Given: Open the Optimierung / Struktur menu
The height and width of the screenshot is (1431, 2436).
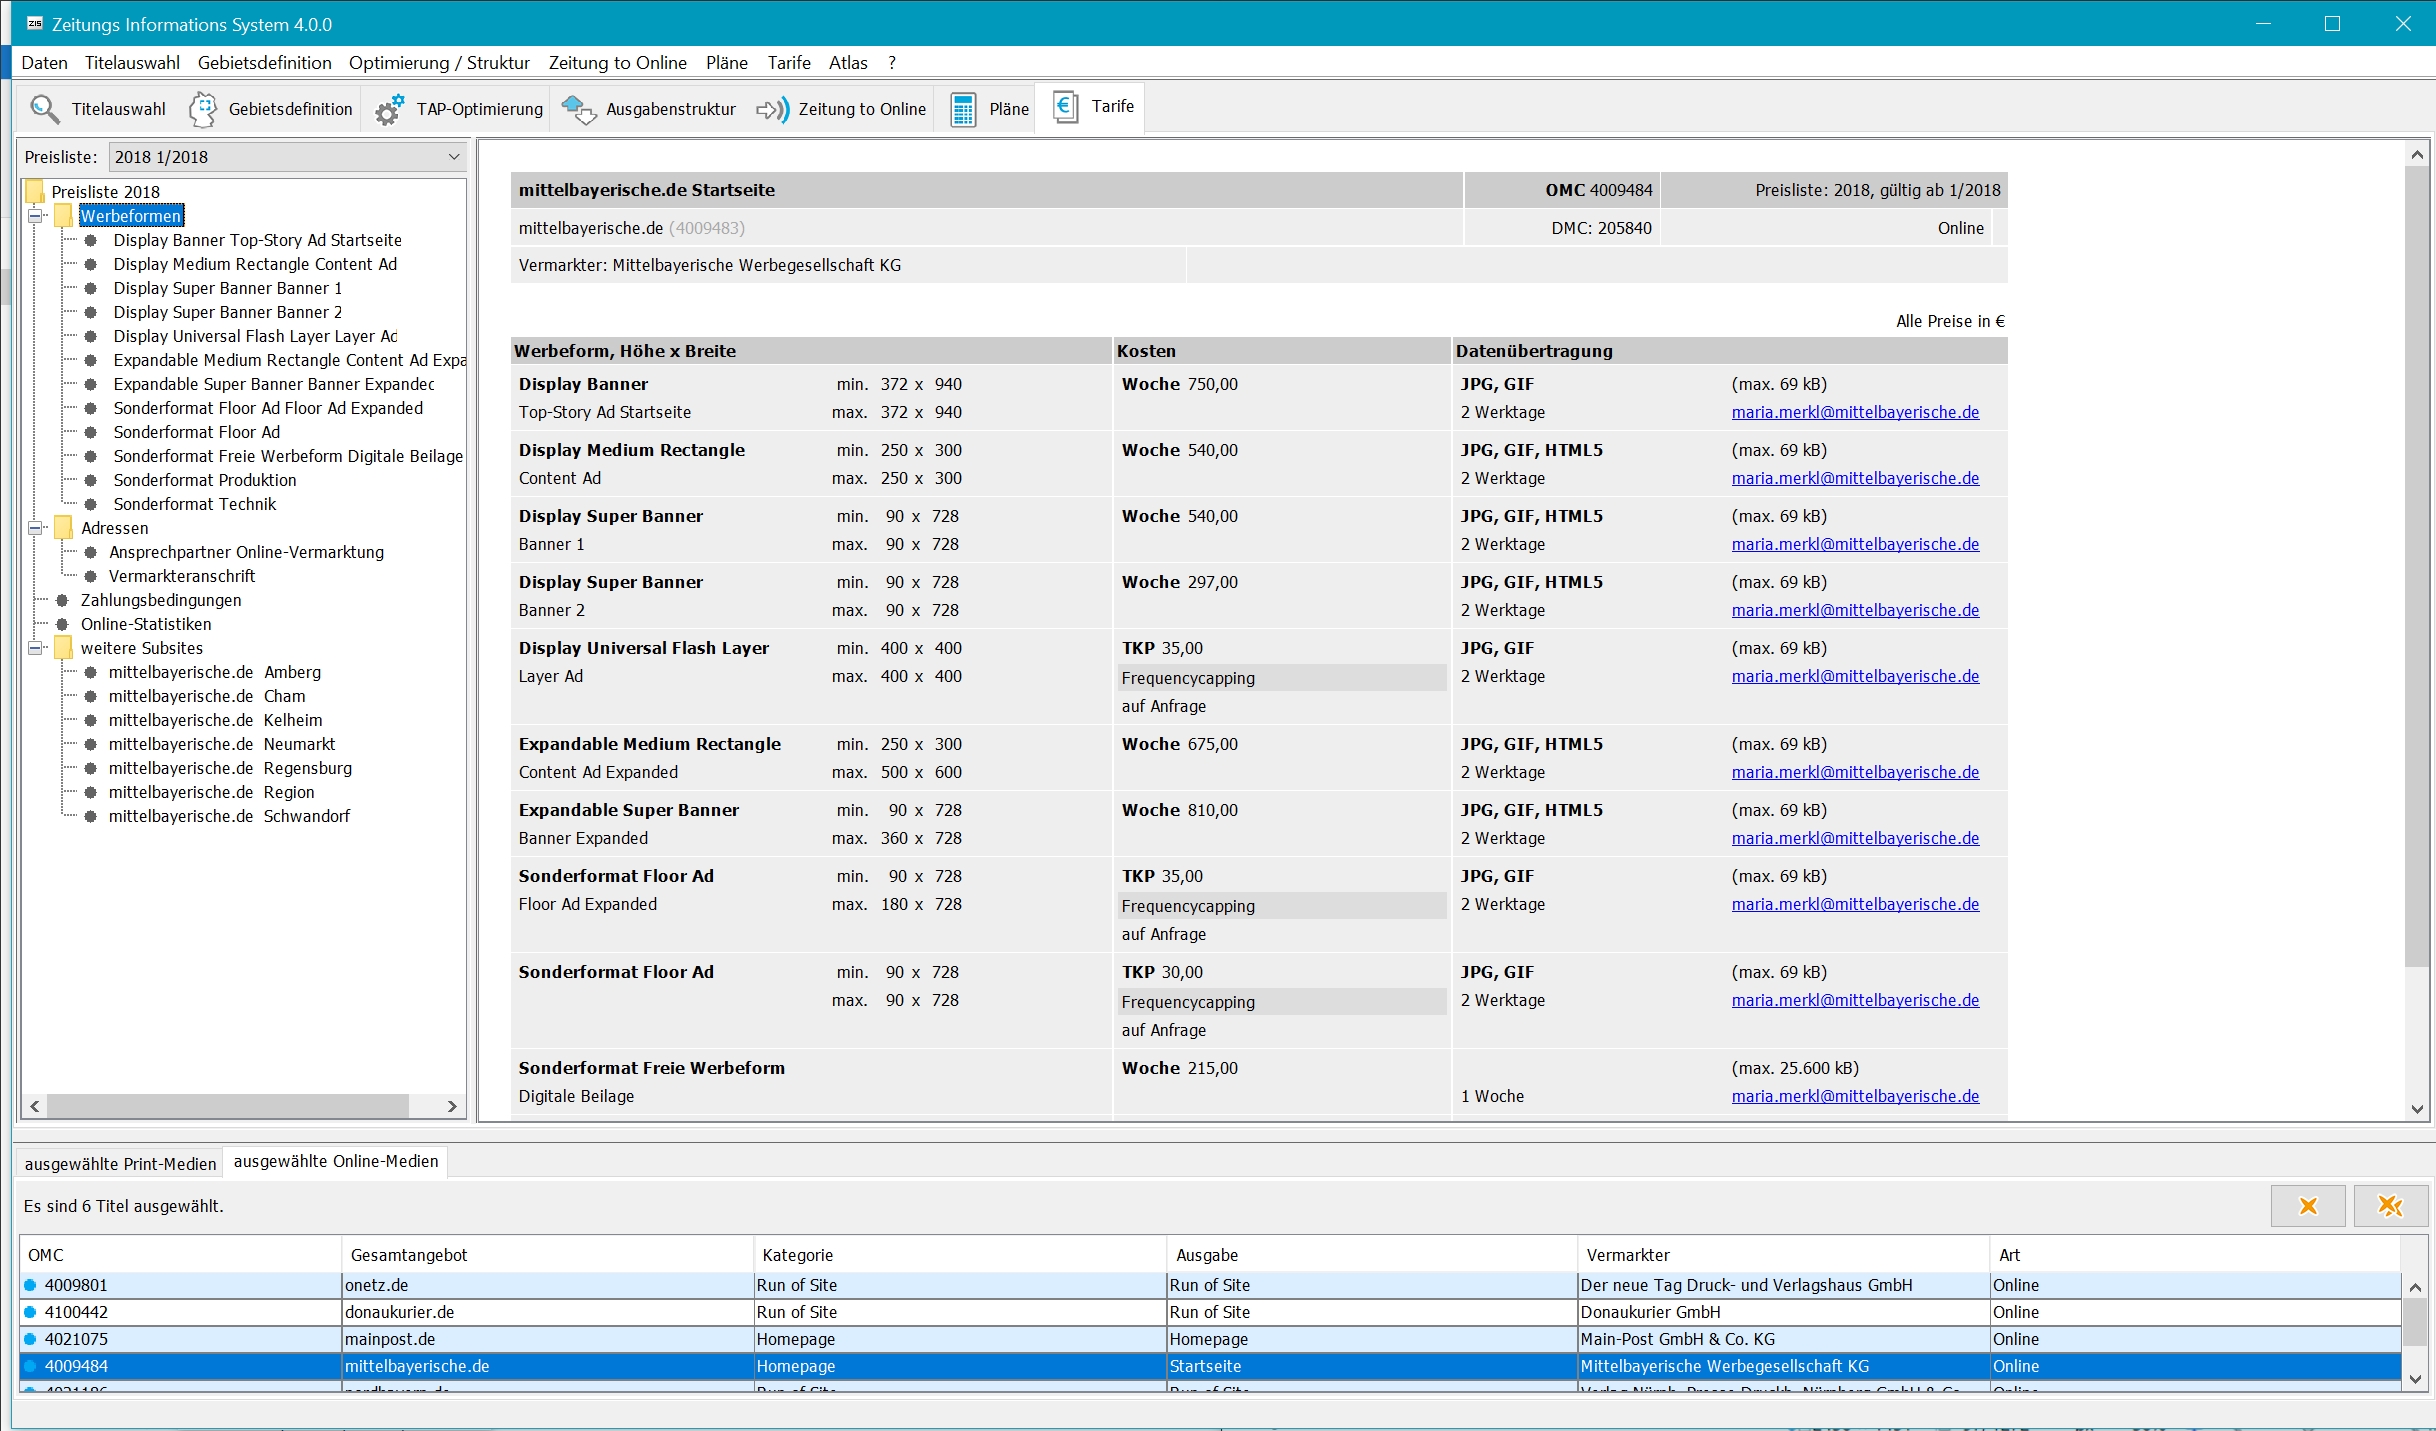Looking at the screenshot, I should pos(439,63).
